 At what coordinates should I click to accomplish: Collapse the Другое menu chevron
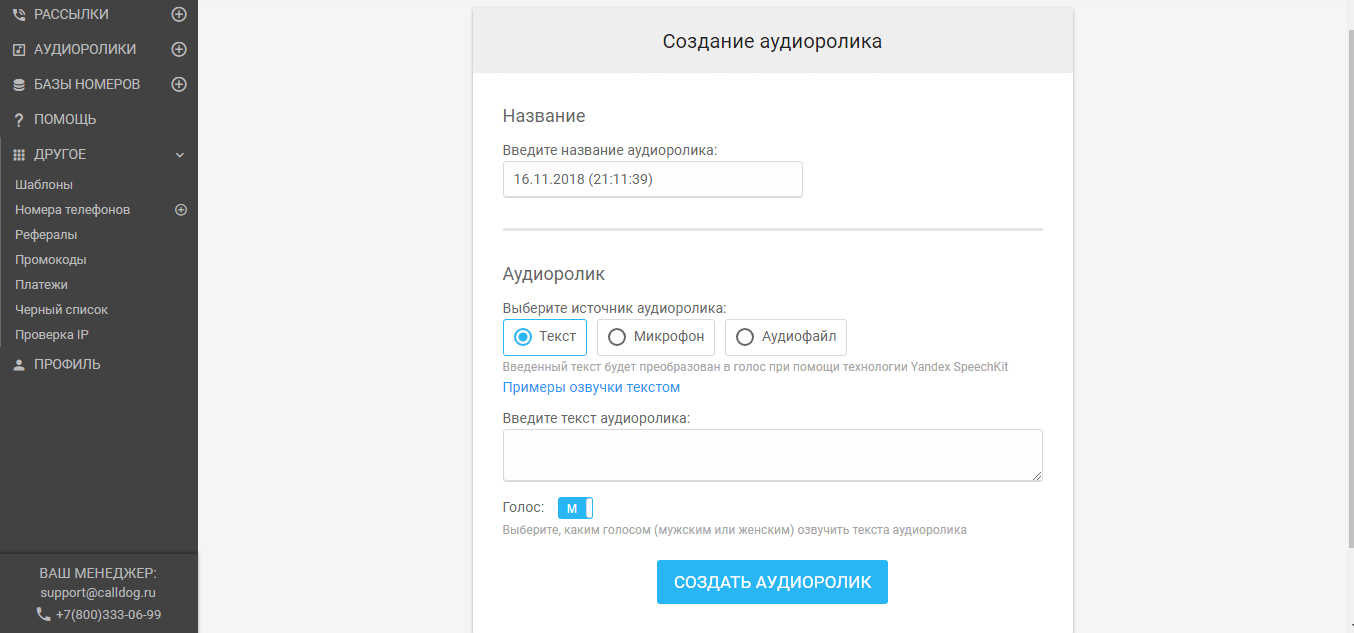click(x=180, y=155)
